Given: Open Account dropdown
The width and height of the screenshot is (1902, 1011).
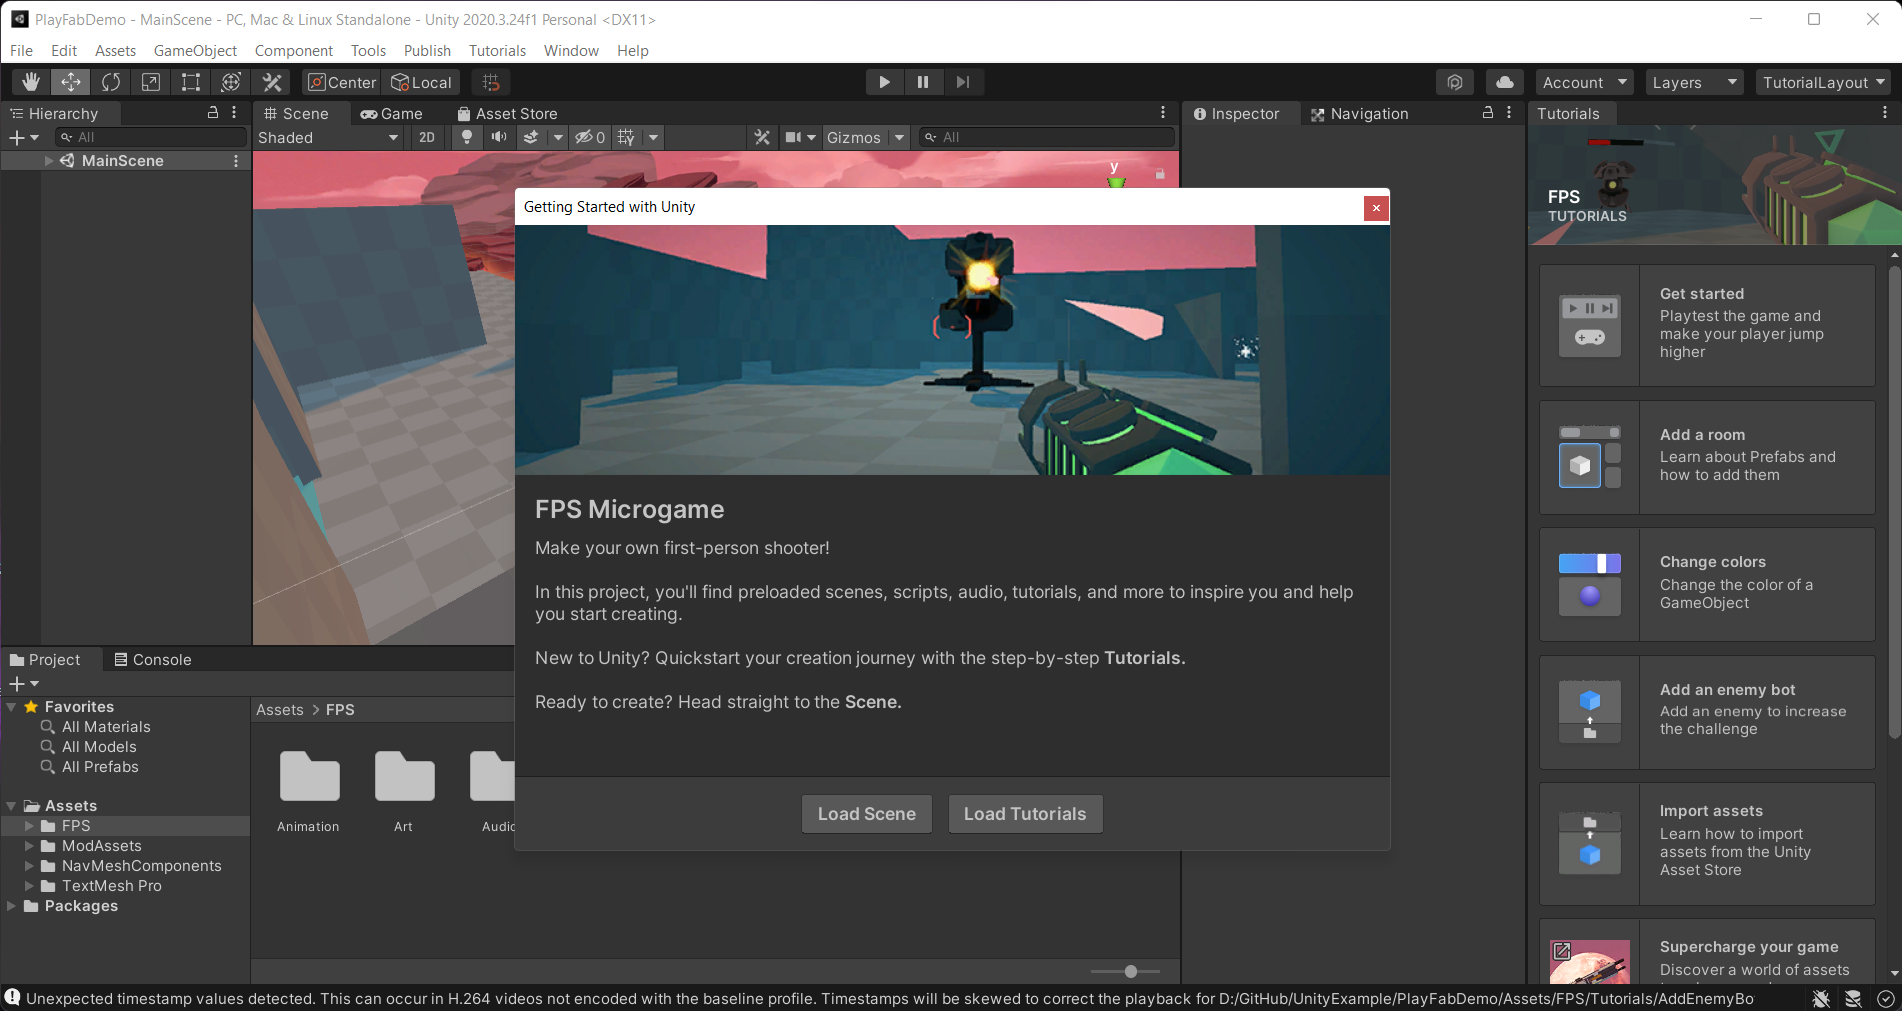Looking at the screenshot, I should [x=1585, y=82].
